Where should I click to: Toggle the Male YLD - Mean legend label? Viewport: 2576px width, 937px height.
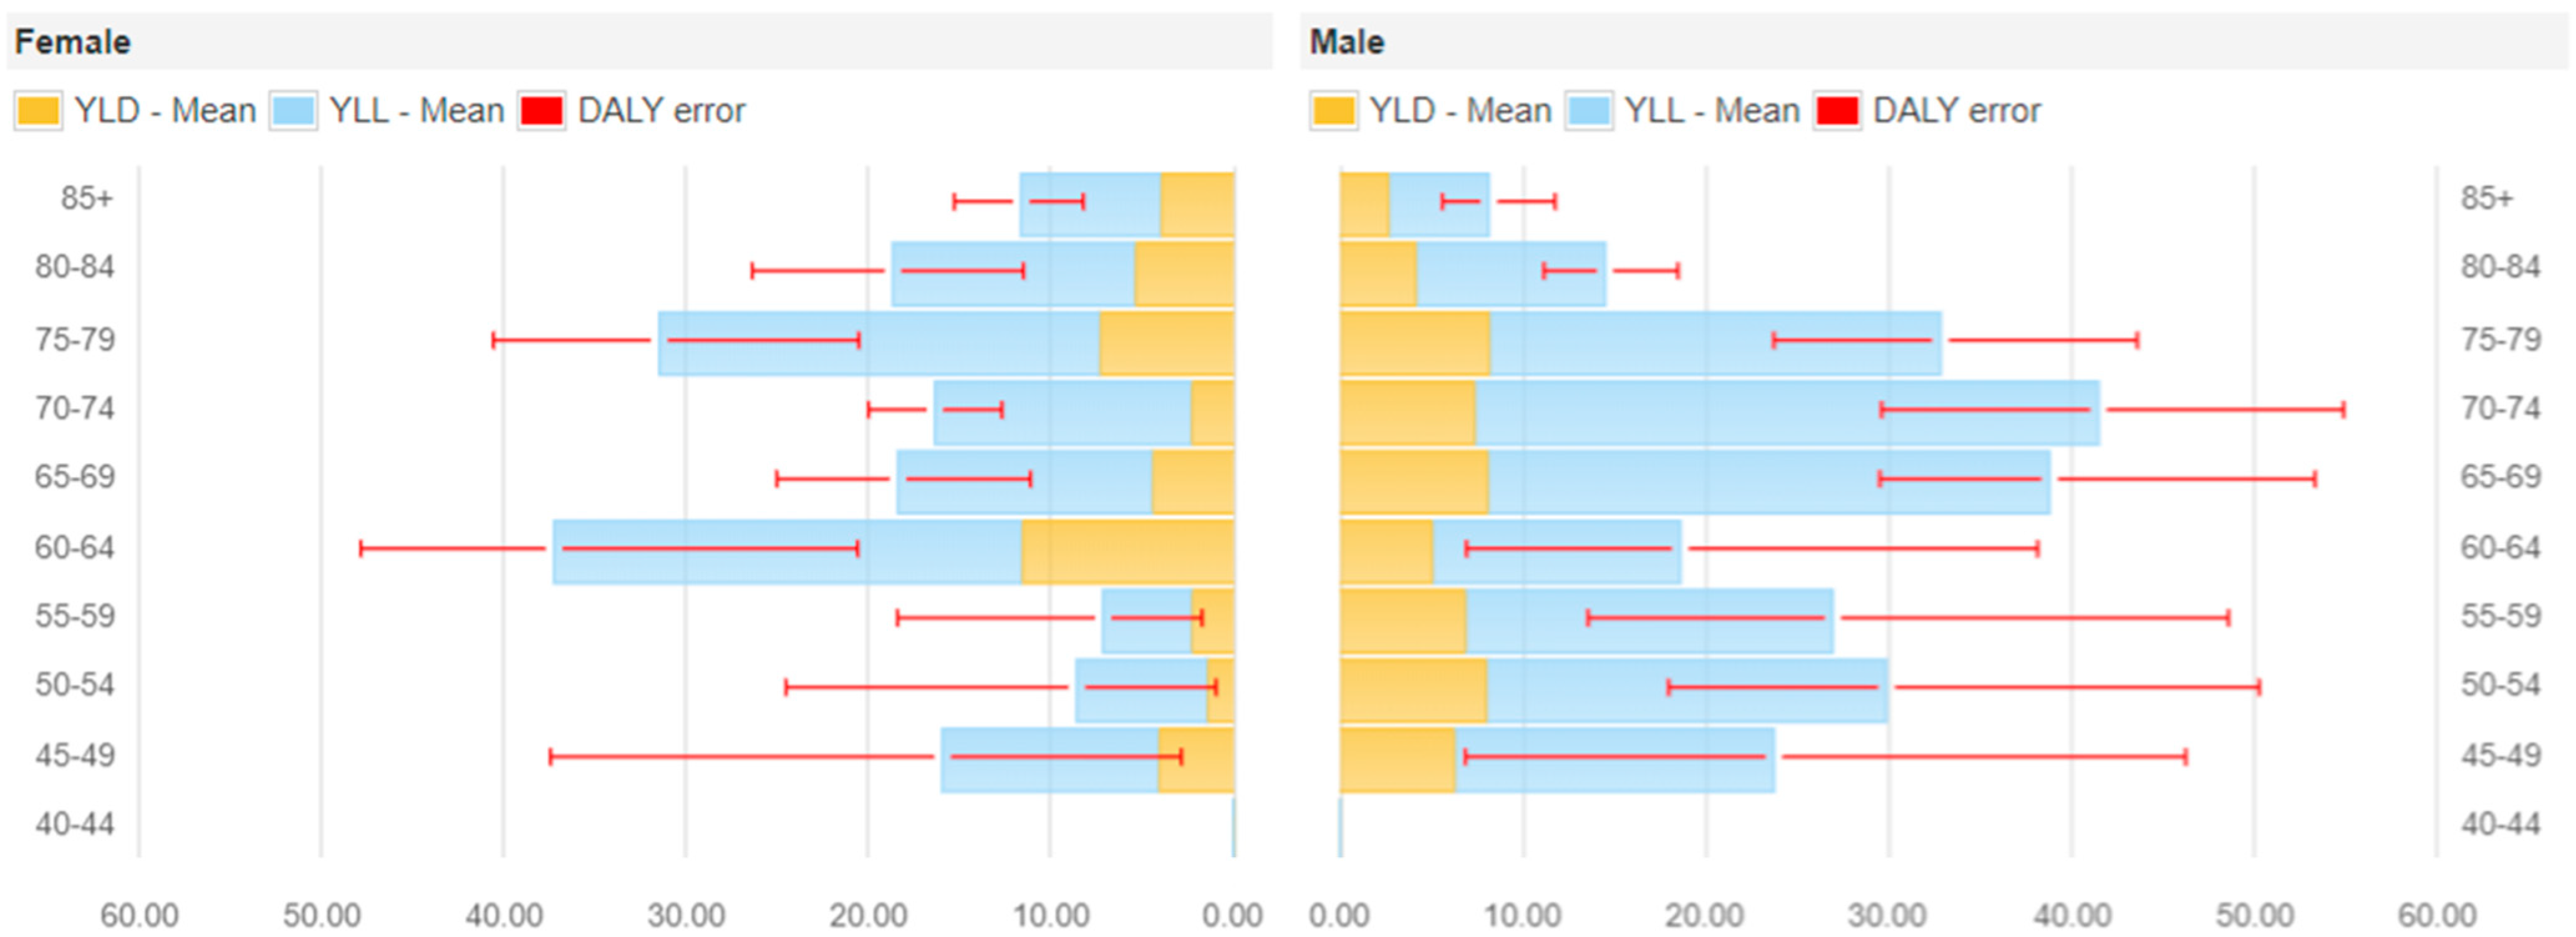click(1460, 110)
